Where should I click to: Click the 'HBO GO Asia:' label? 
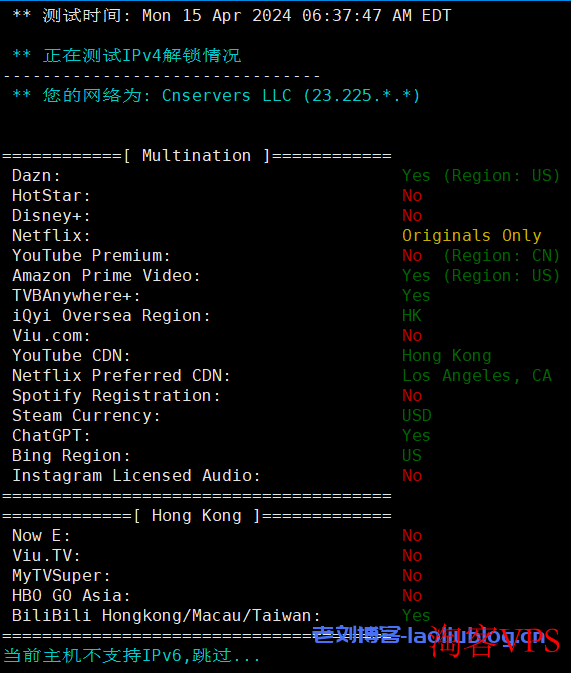pyautogui.click(x=71, y=595)
